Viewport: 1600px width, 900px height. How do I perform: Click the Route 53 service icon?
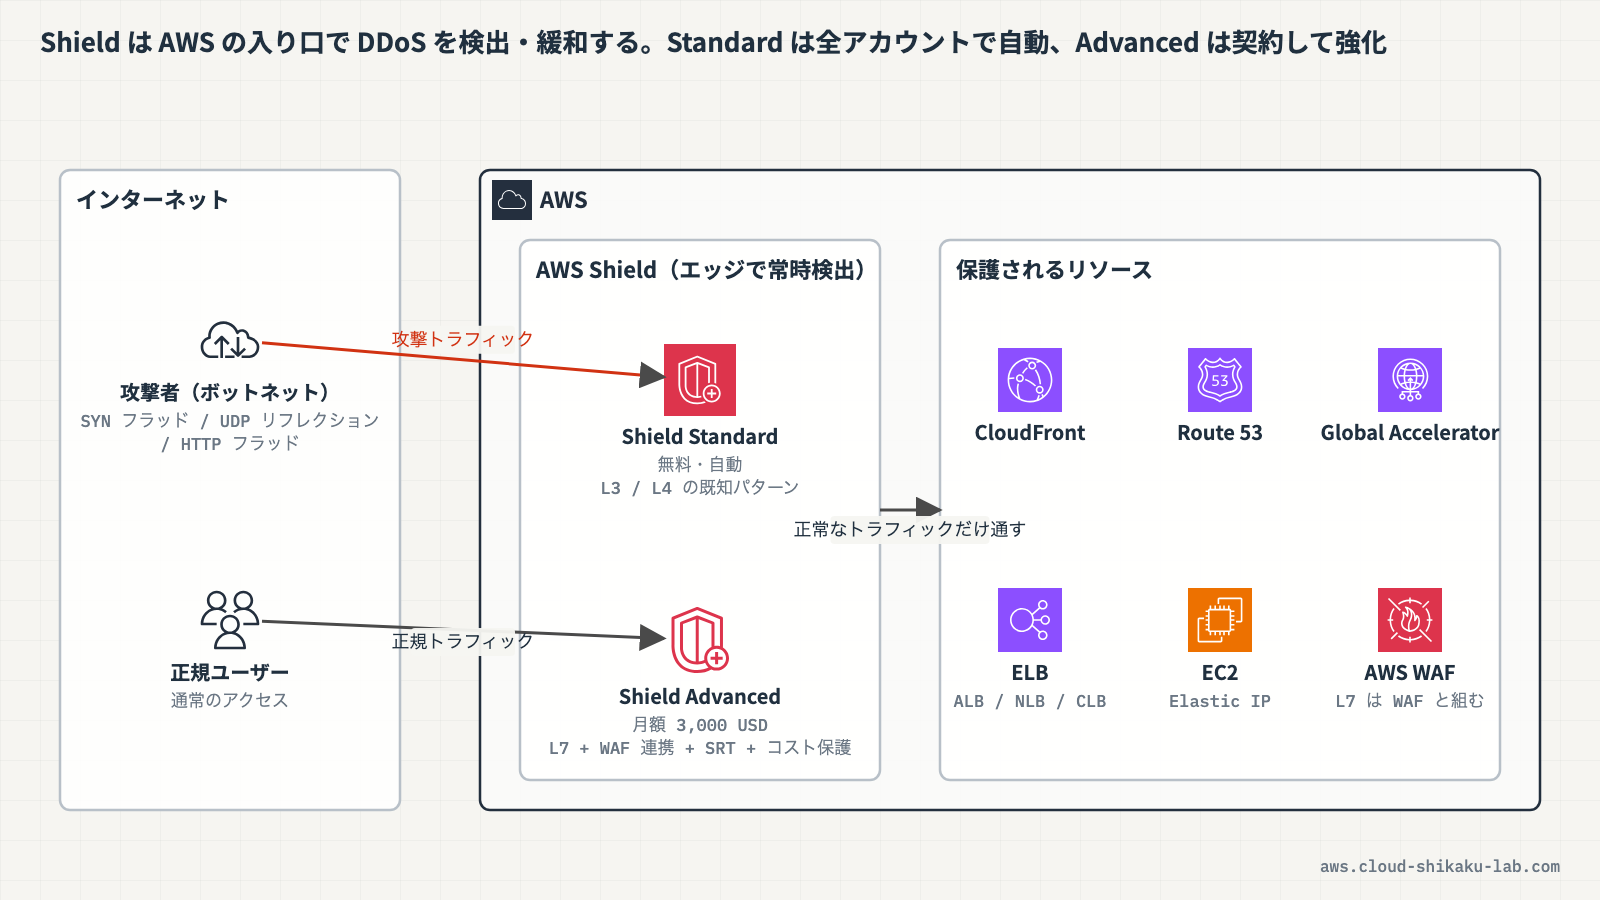click(x=1220, y=380)
